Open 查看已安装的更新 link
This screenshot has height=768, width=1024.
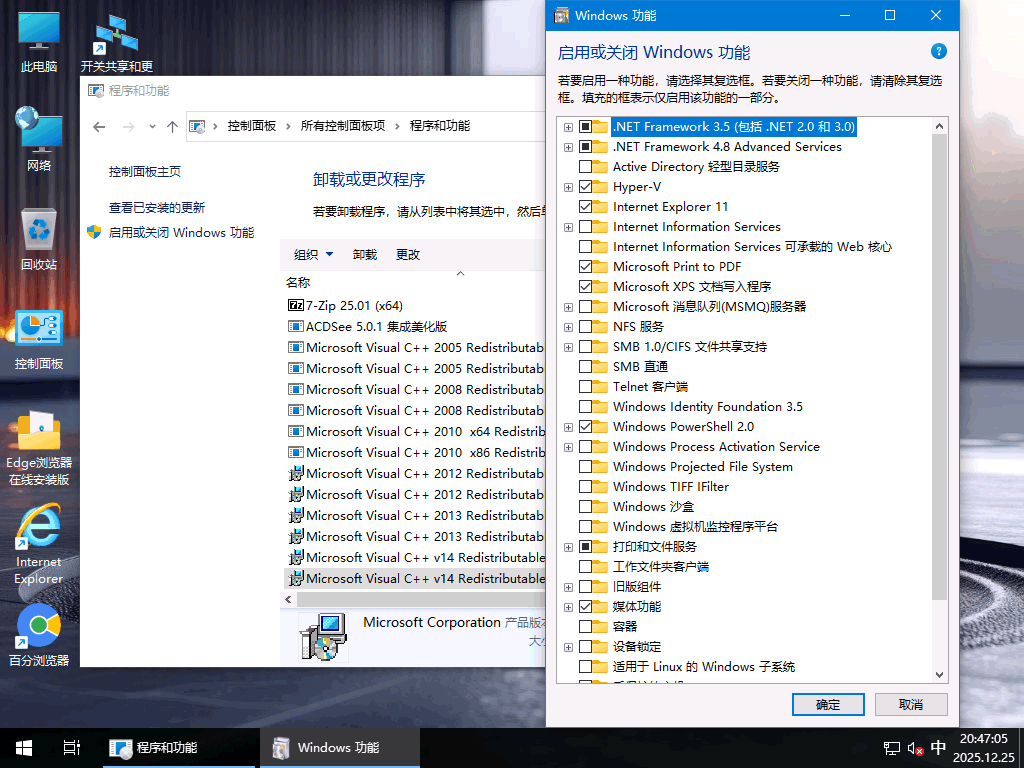coord(157,208)
